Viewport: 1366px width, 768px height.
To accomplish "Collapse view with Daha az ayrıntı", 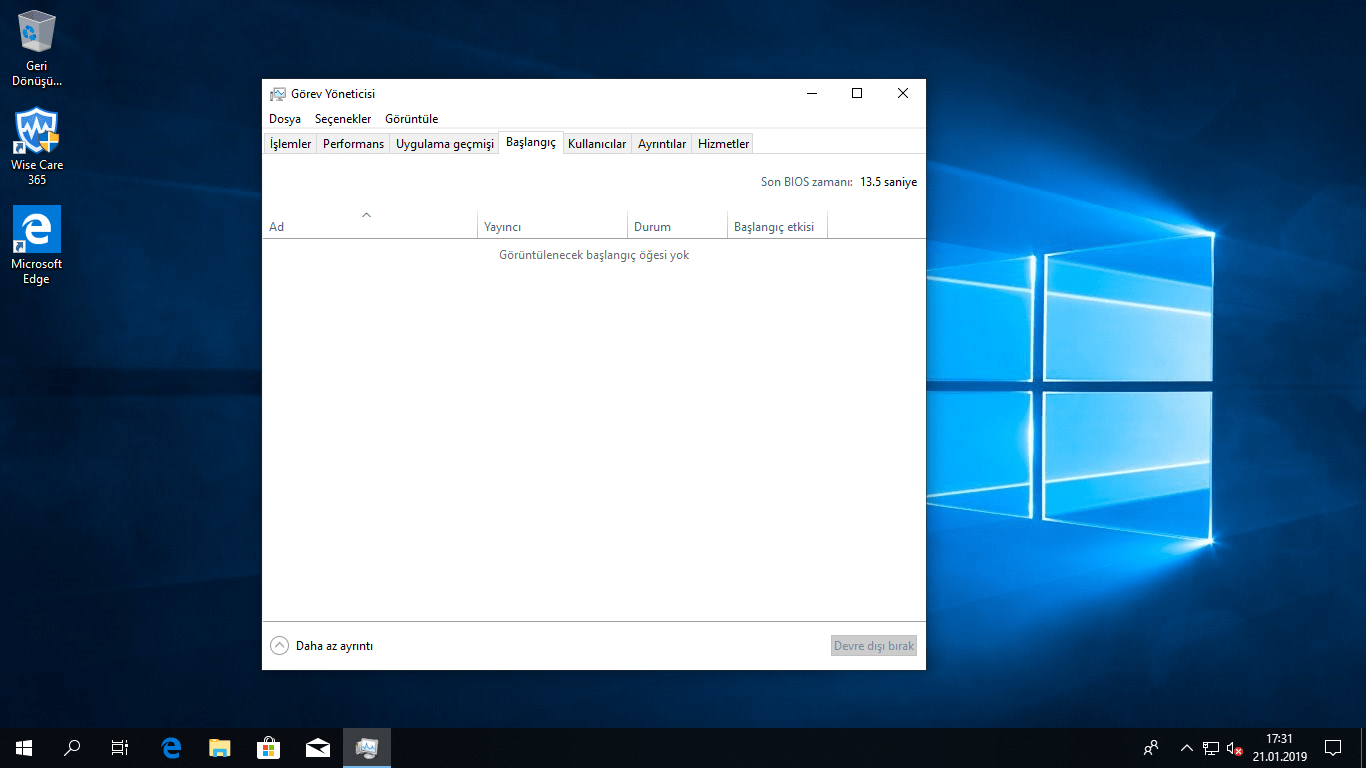I will pos(322,646).
